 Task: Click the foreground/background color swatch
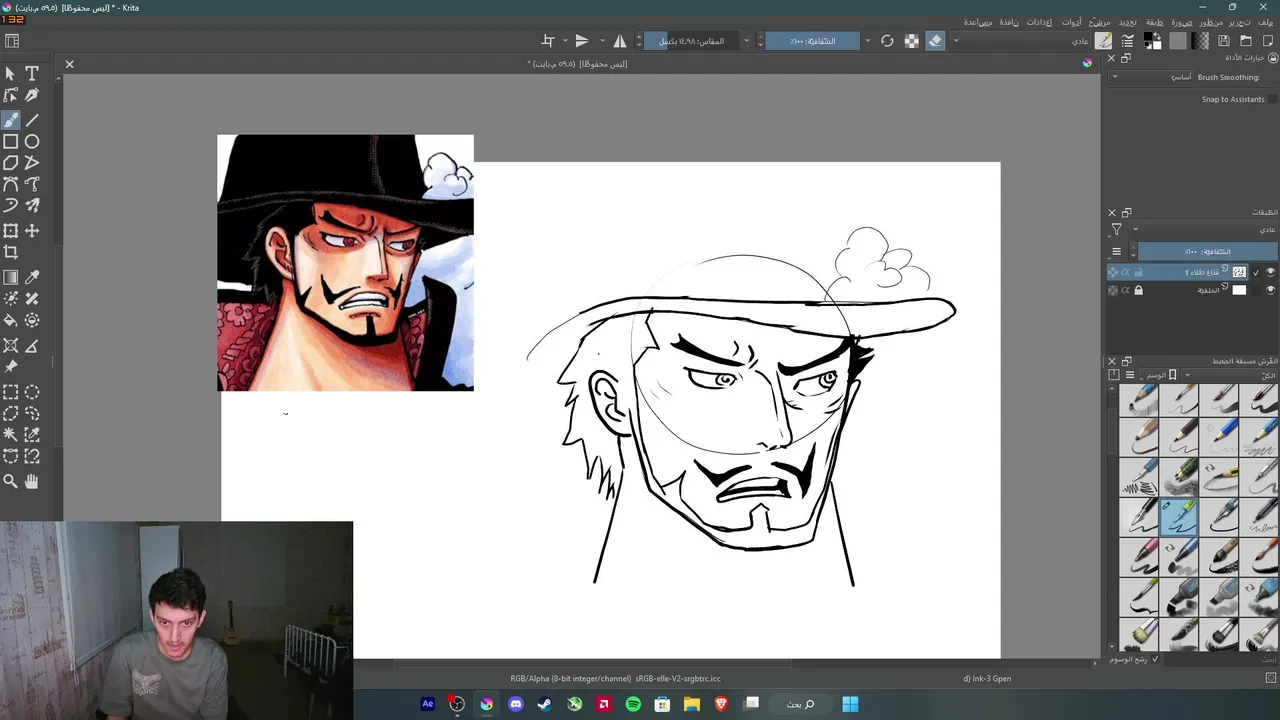(x=1152, y=41)
